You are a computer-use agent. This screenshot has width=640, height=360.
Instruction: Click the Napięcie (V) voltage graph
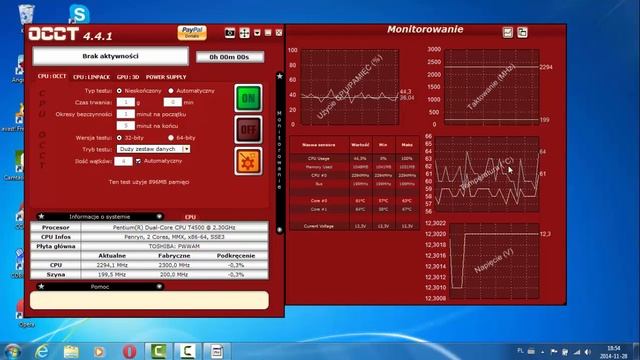click(x=494, y=261)
